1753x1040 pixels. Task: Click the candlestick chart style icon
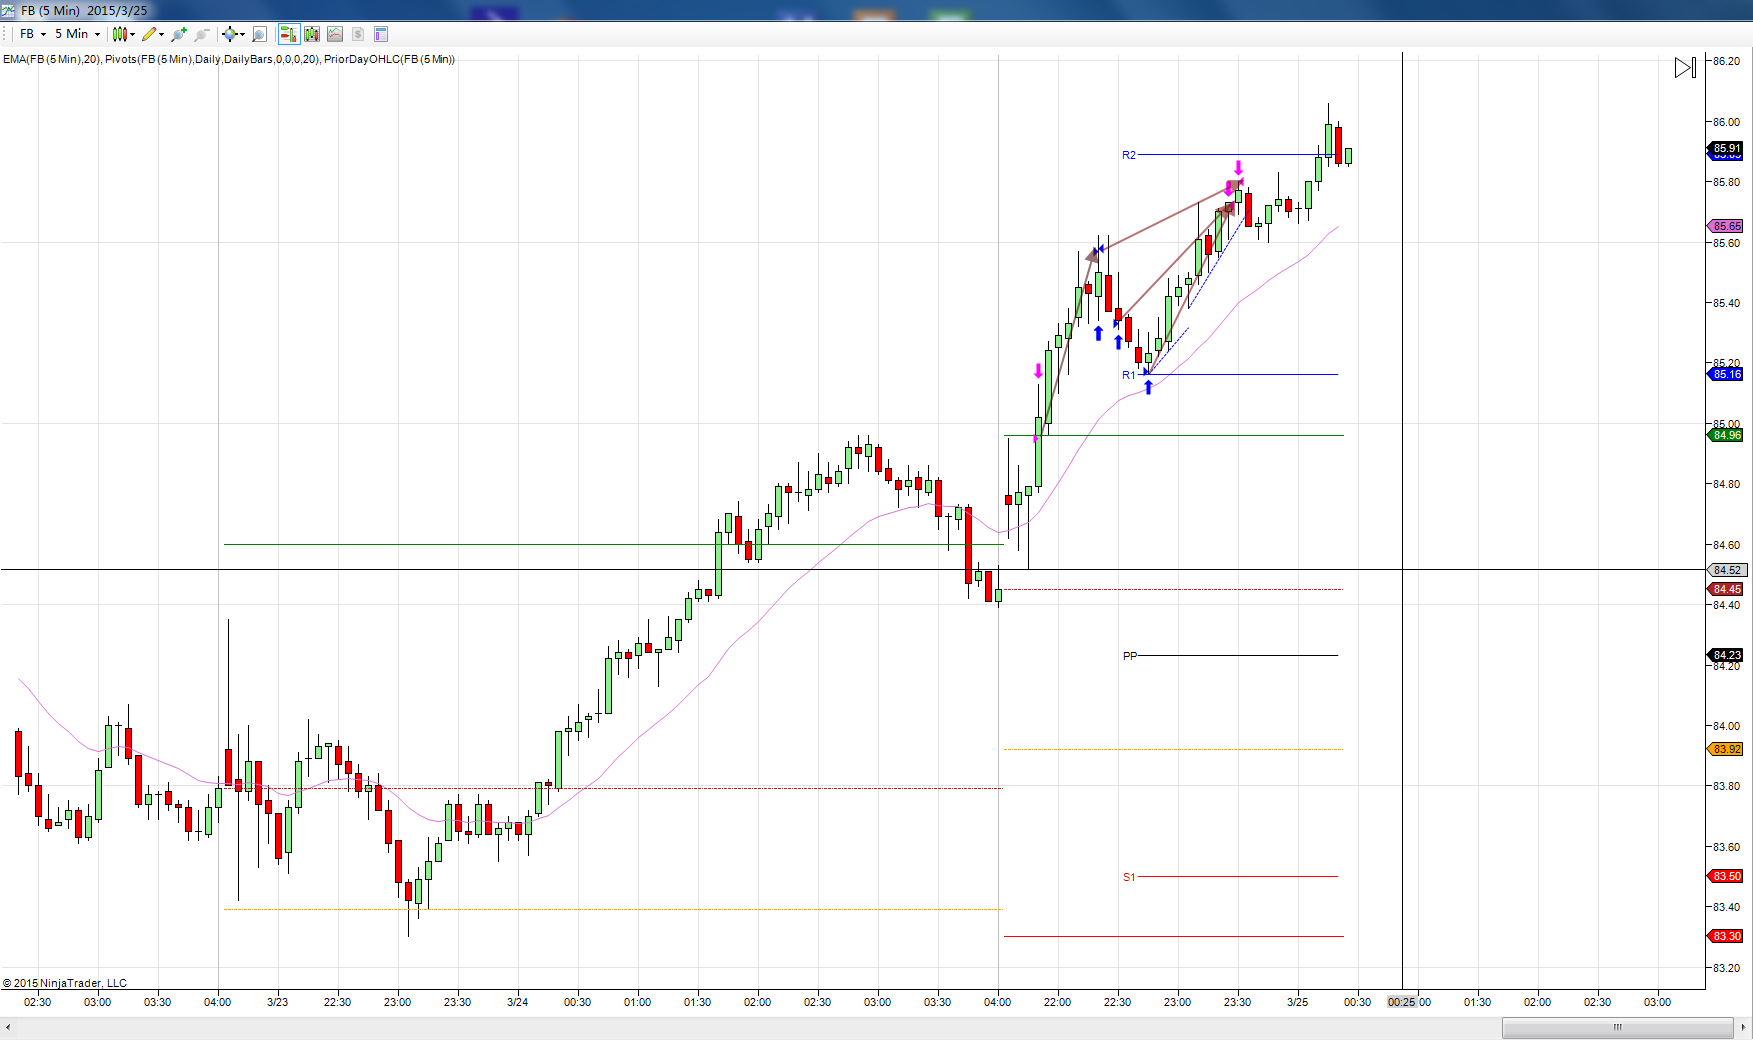(x=119, y=34)
